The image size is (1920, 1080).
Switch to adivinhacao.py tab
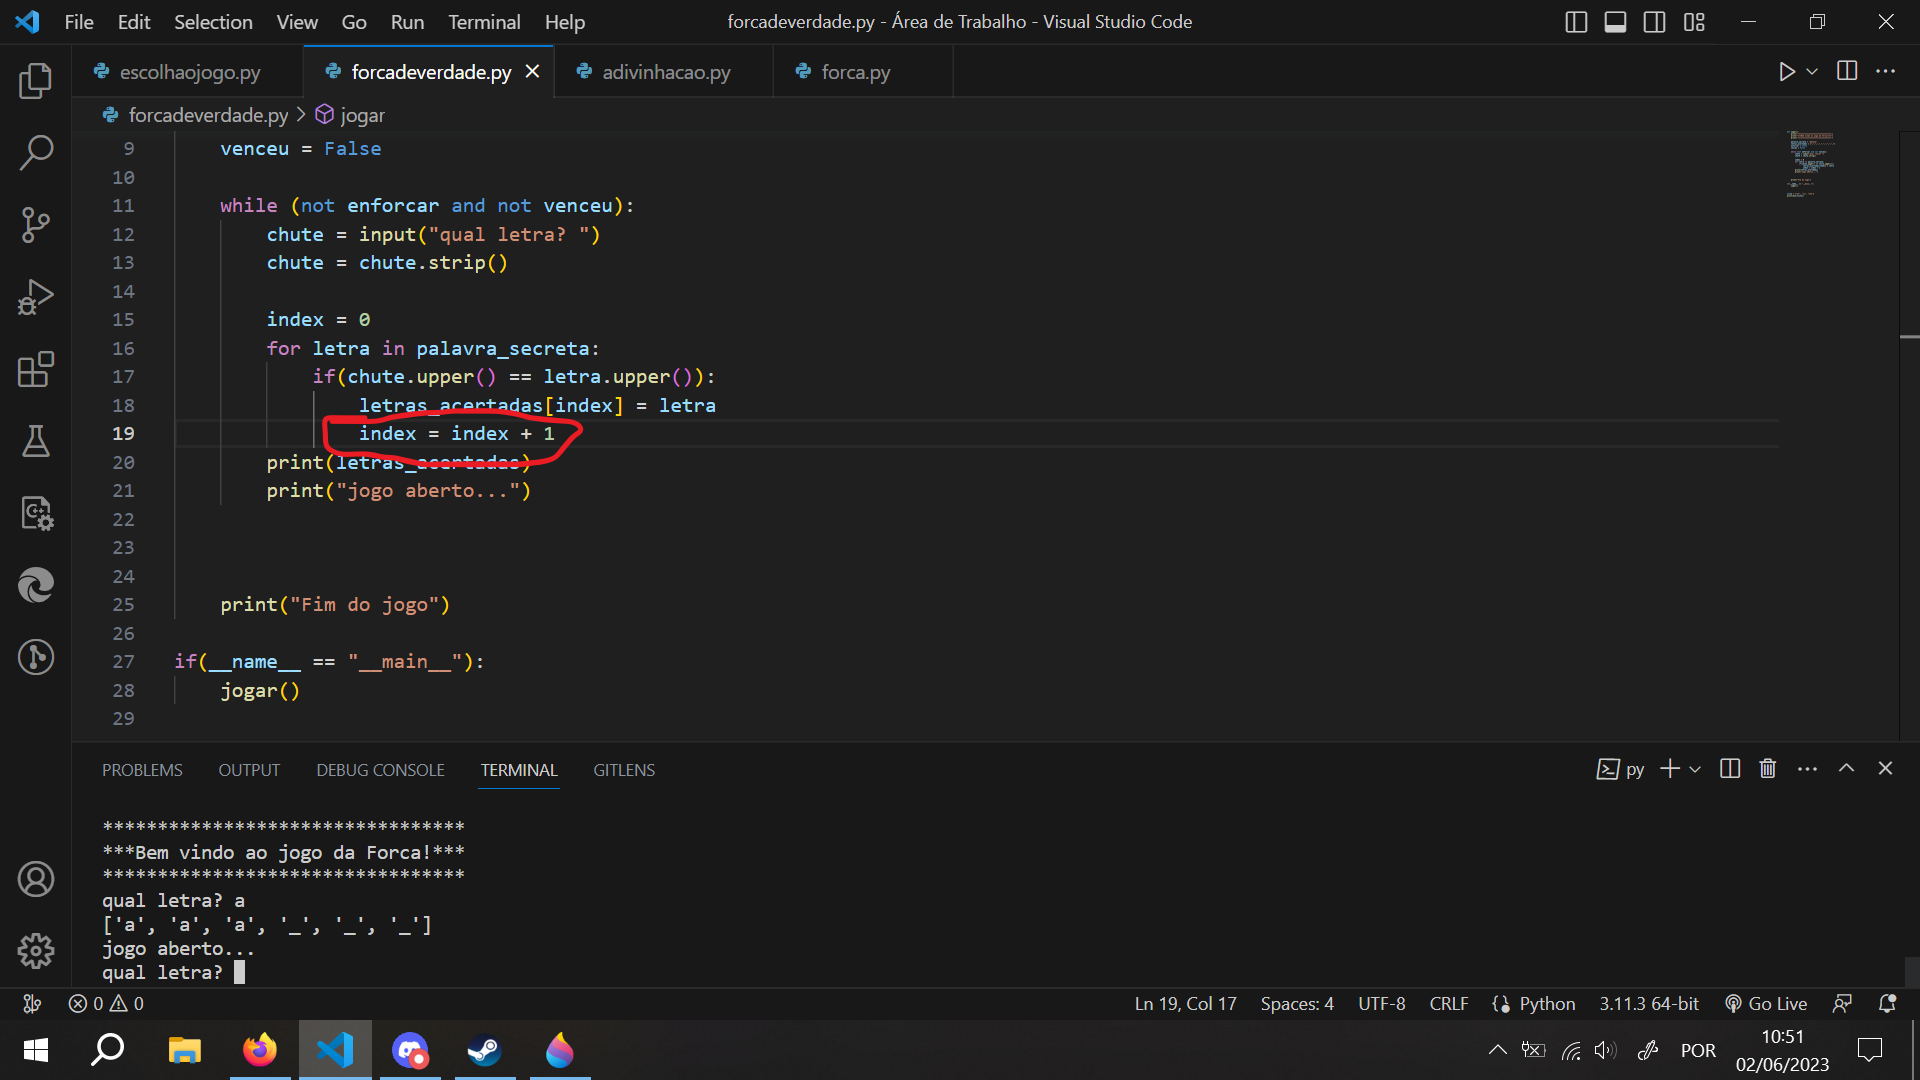(666, 72)
